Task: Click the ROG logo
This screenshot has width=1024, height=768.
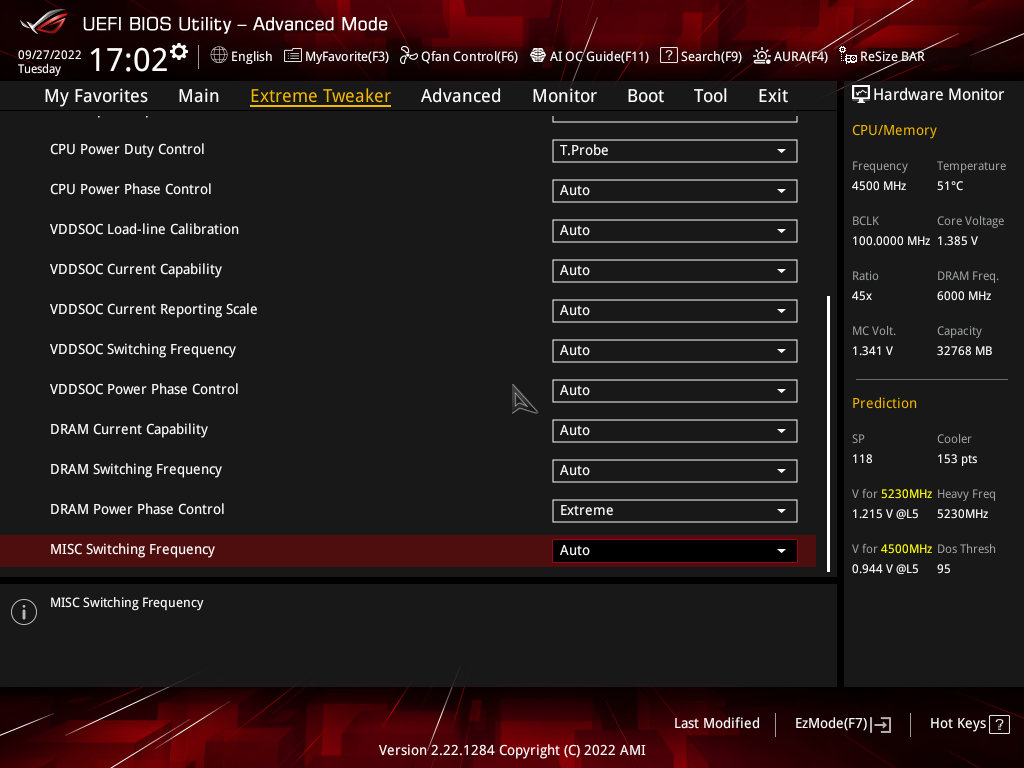Action: [x=44, y=23]
